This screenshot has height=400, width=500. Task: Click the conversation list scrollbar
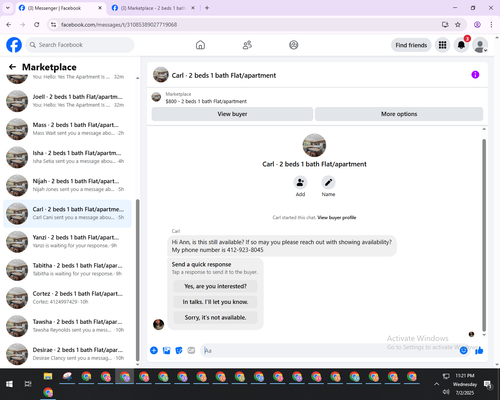(x=137, y=280)
